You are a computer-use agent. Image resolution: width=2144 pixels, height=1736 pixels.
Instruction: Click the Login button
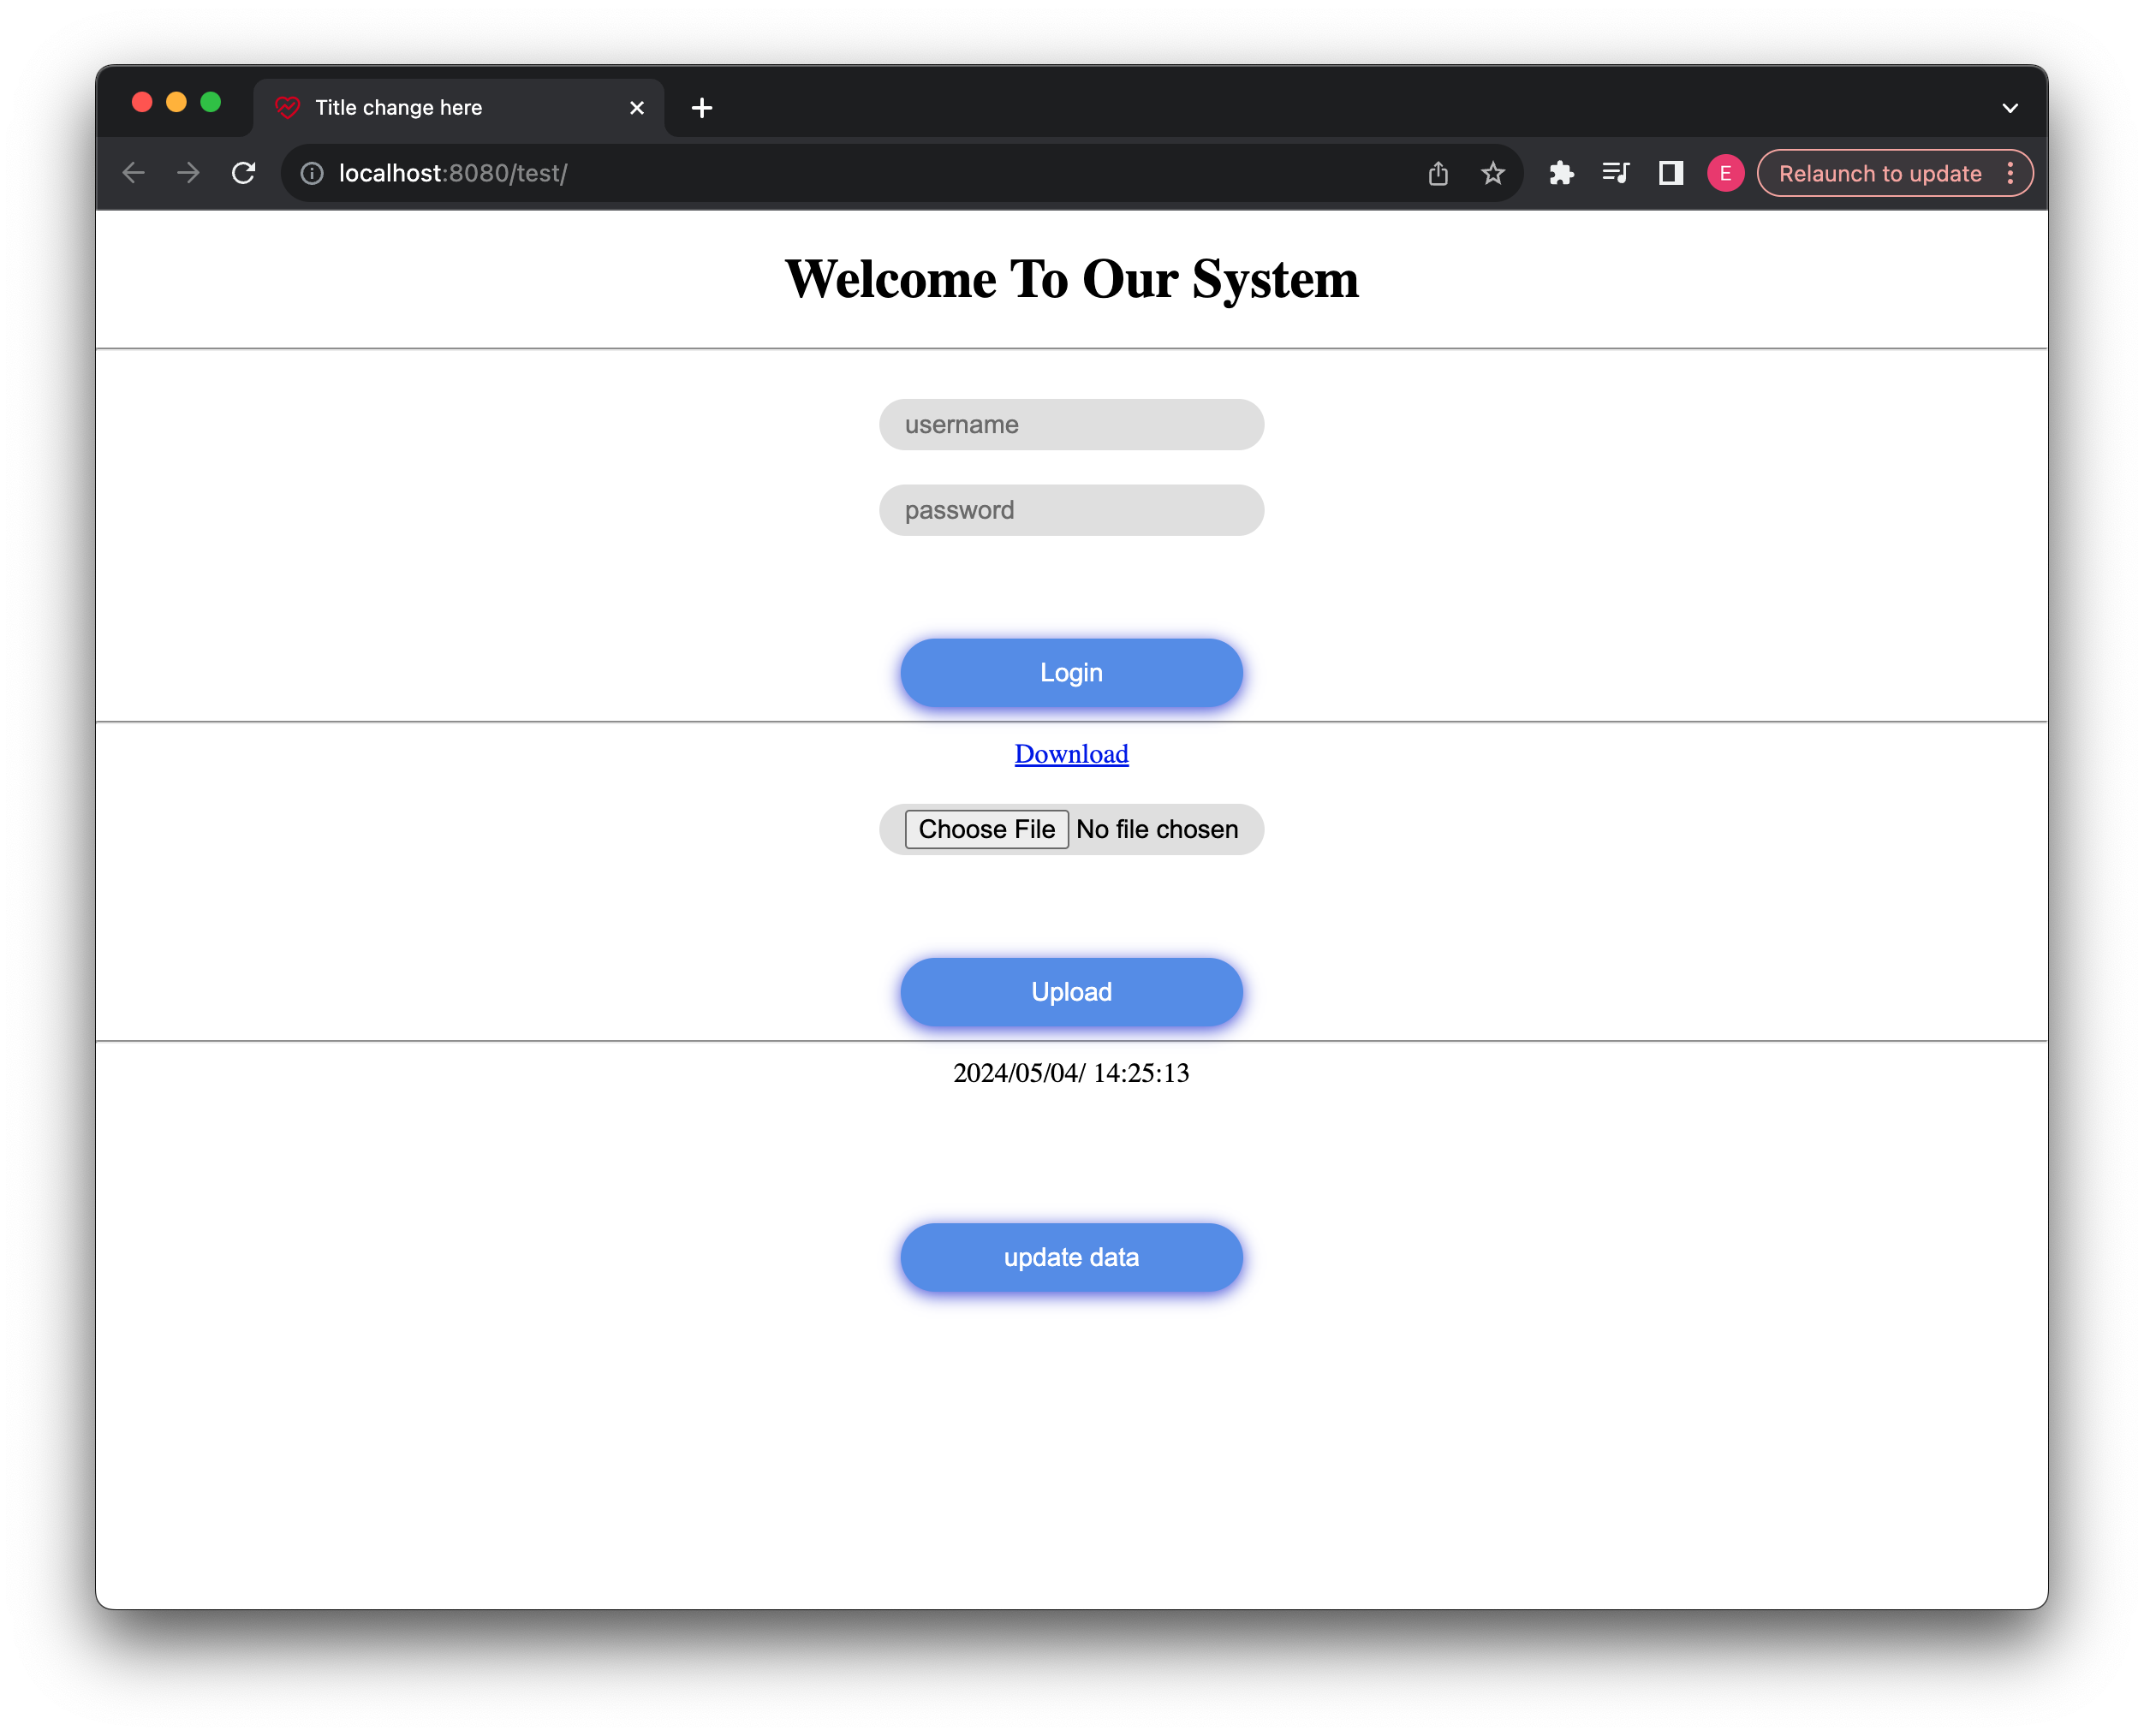point(1072,673)
